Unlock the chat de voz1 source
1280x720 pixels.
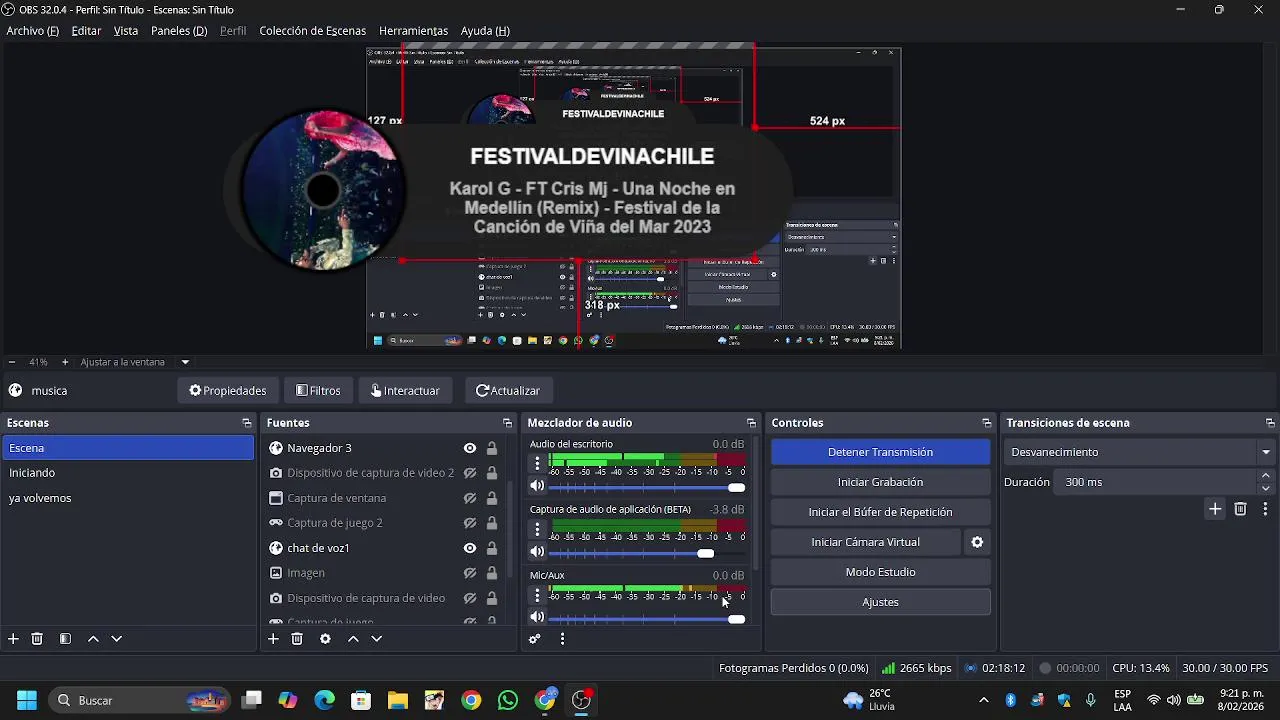(x=492, y=548)
